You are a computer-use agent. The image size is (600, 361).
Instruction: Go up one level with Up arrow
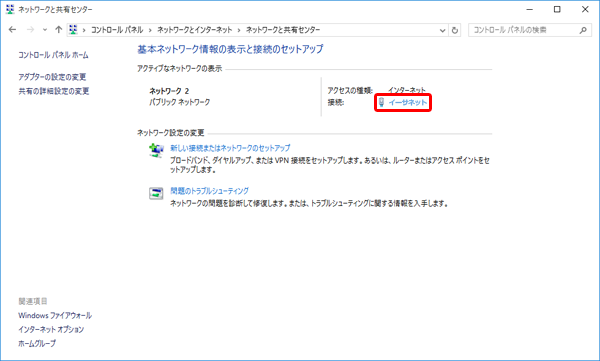[58, 30]
